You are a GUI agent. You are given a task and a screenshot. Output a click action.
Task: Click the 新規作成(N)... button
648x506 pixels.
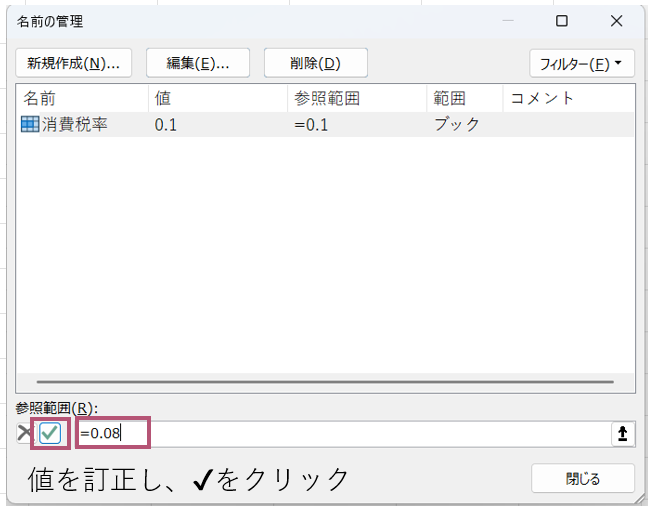pyautogui.click(x=74, y=63)
